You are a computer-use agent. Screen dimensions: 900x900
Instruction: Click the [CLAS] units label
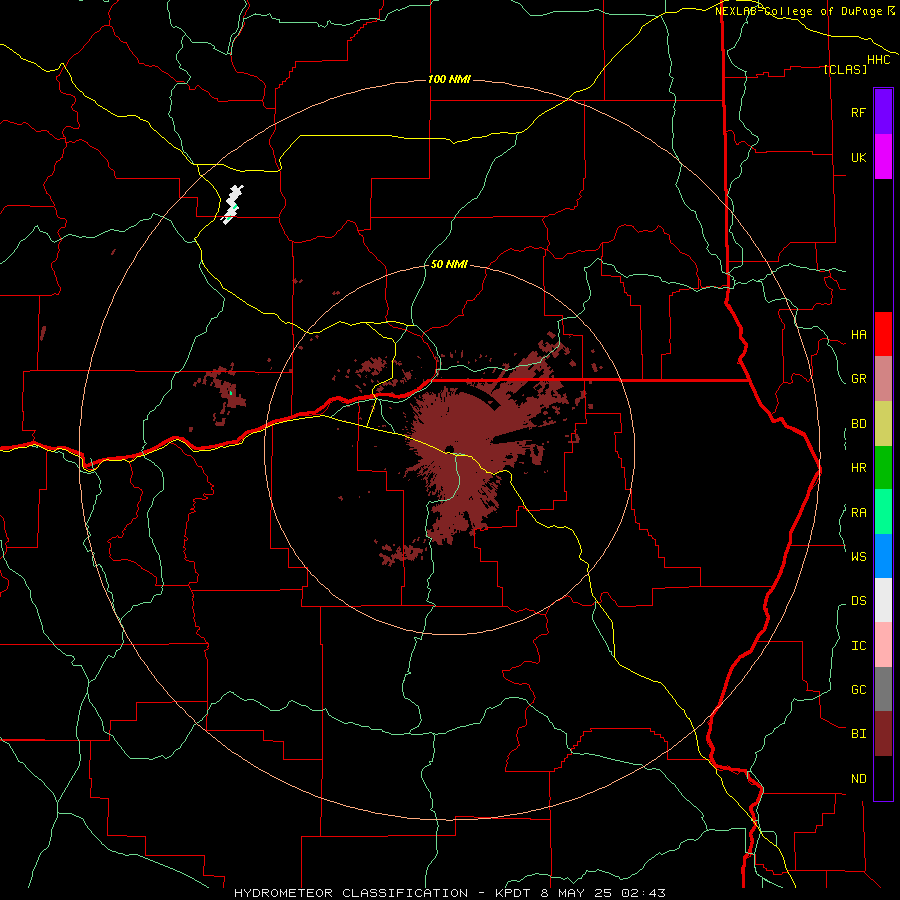point(845,70)
